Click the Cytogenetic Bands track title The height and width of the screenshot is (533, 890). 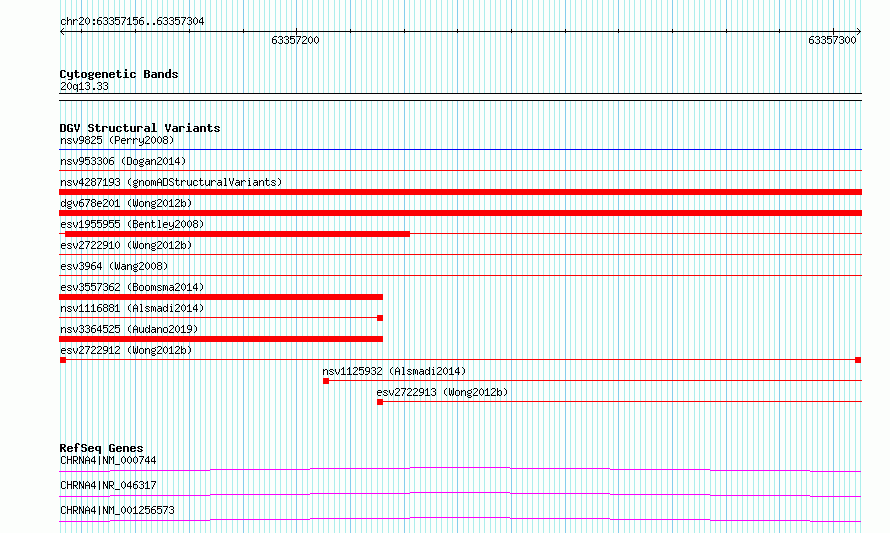[x=119, y=74]
